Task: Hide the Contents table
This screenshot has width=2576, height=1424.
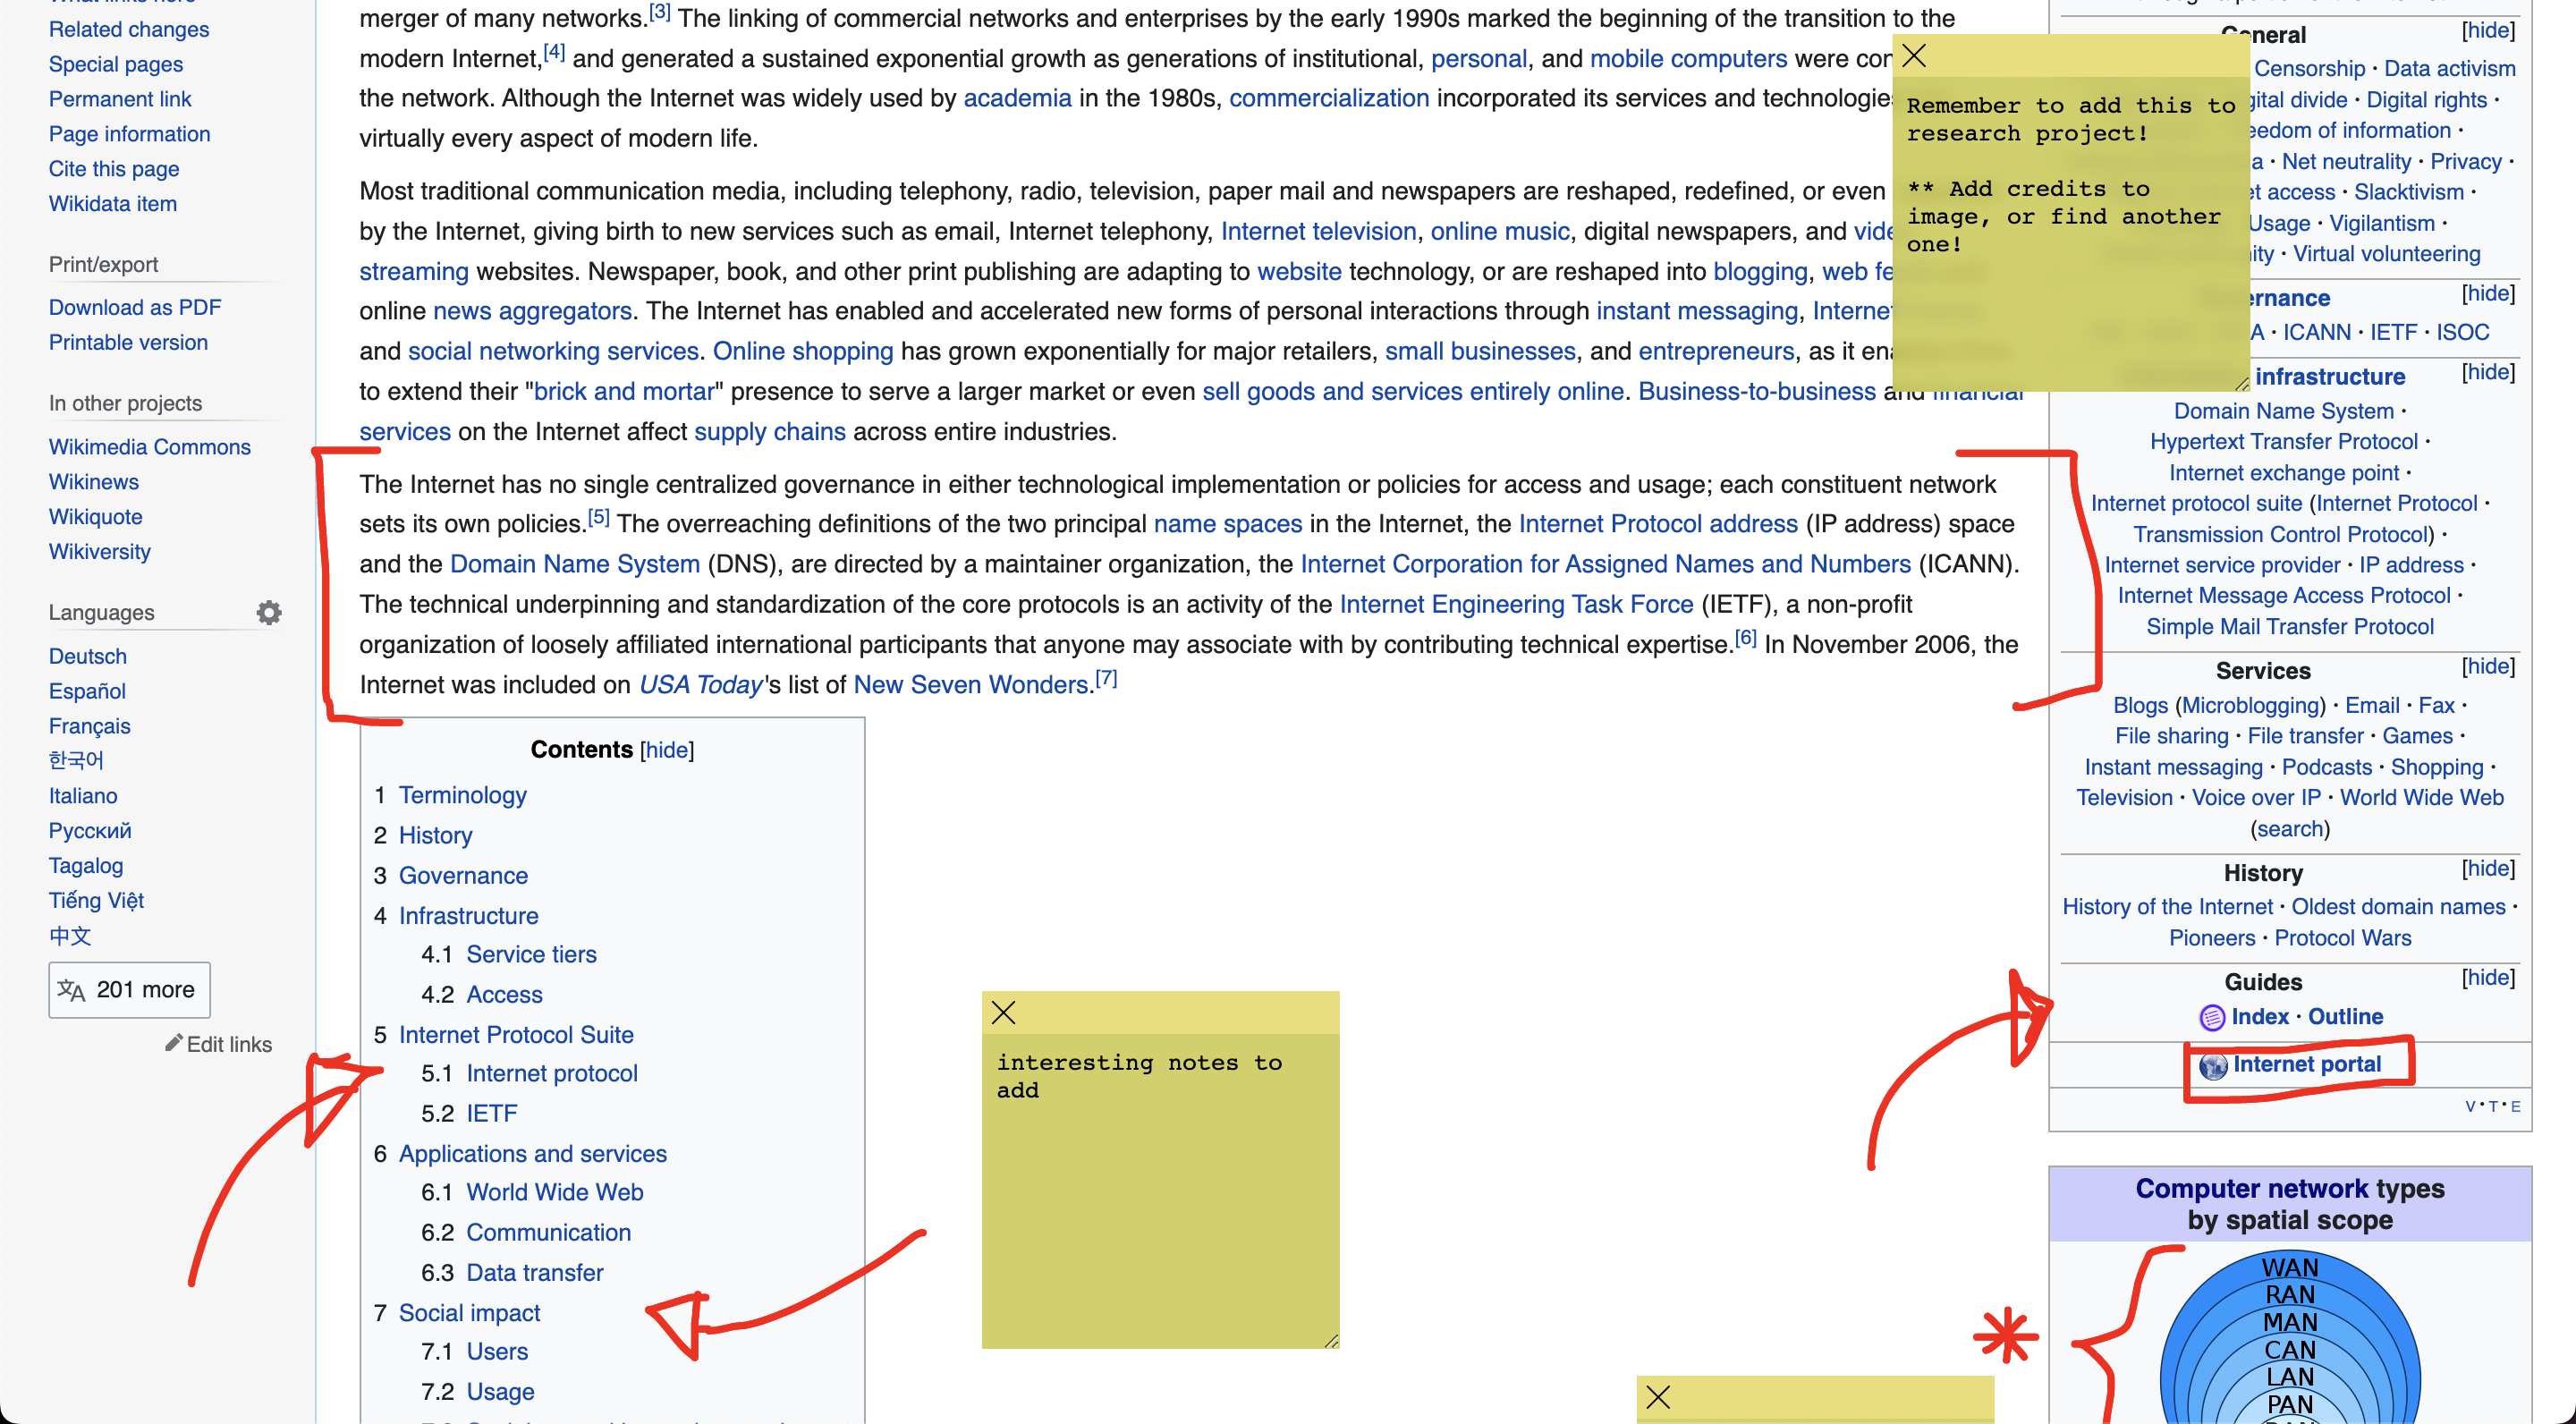Action: pyautogui.click(x=666, y=750)
